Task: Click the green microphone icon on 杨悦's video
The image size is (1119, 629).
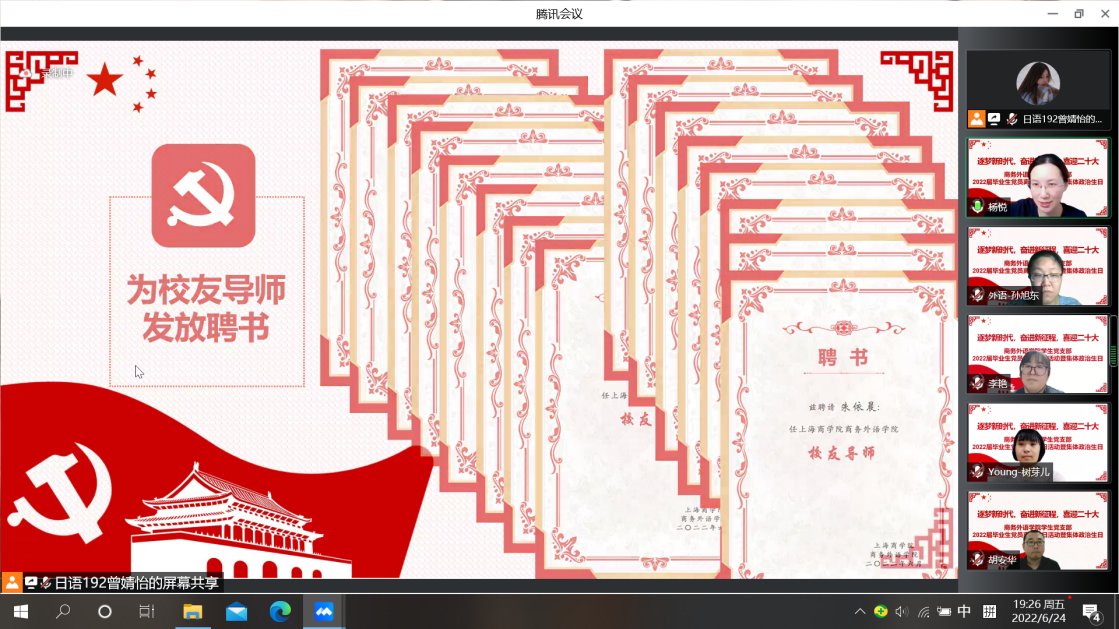Action: coord(976,204)
